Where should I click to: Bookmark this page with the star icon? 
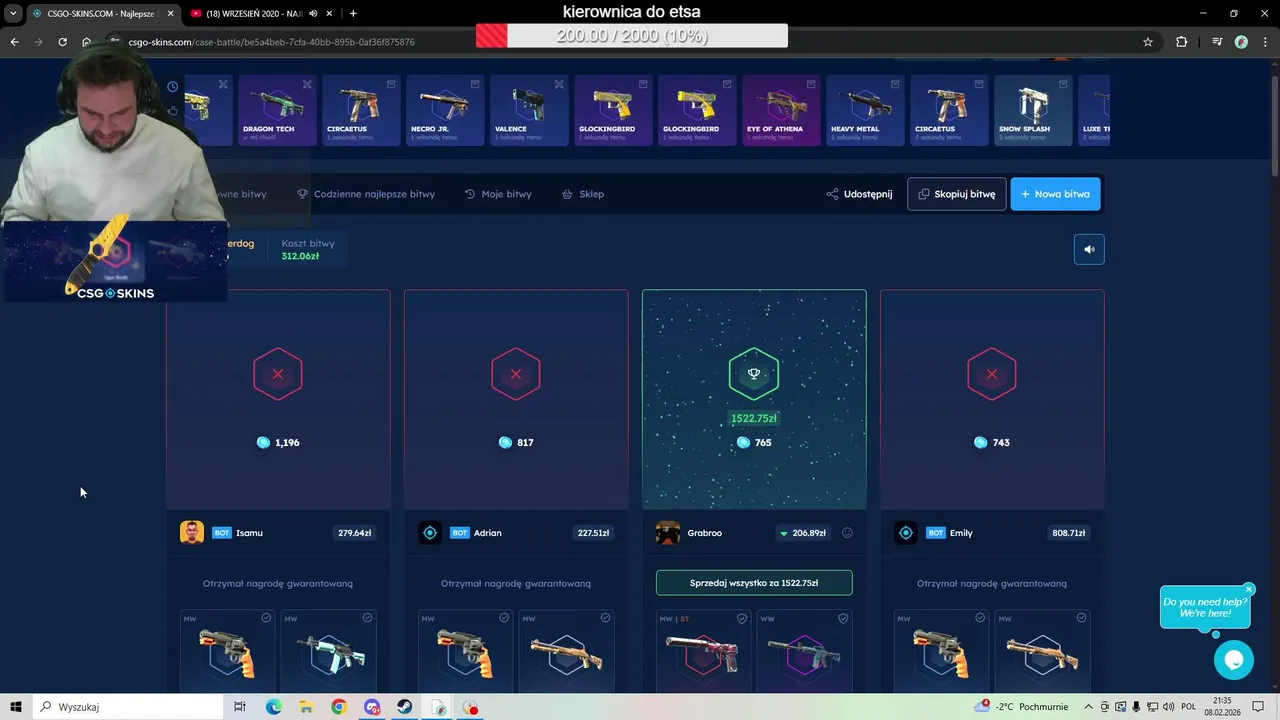click(1148, 42)
